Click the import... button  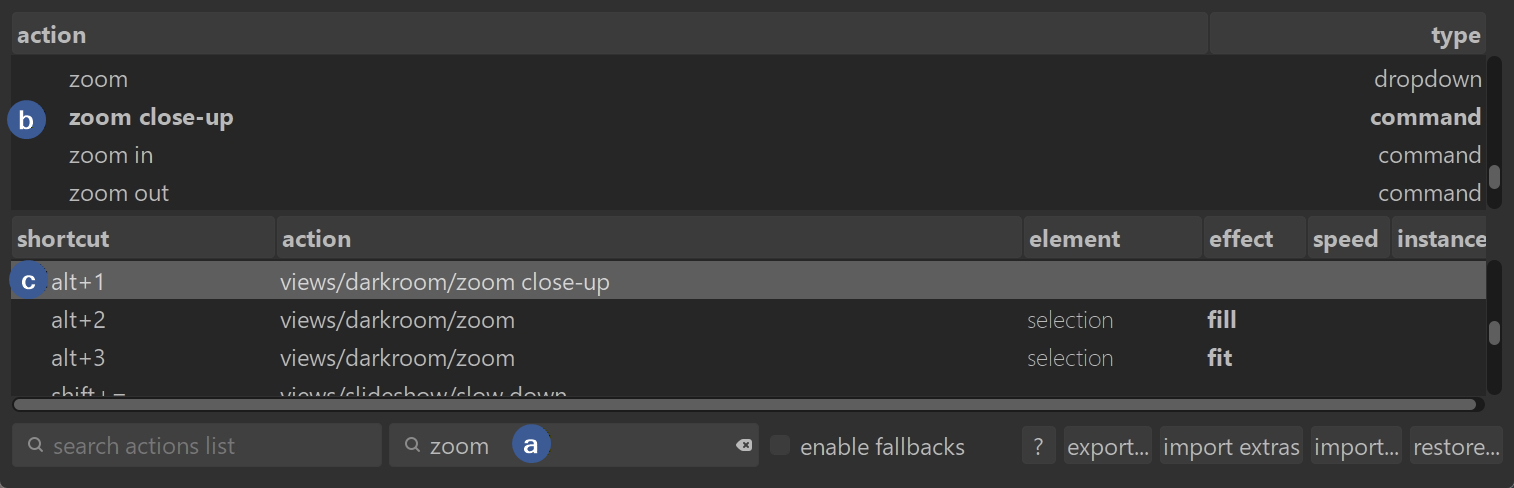point(1356,446)
